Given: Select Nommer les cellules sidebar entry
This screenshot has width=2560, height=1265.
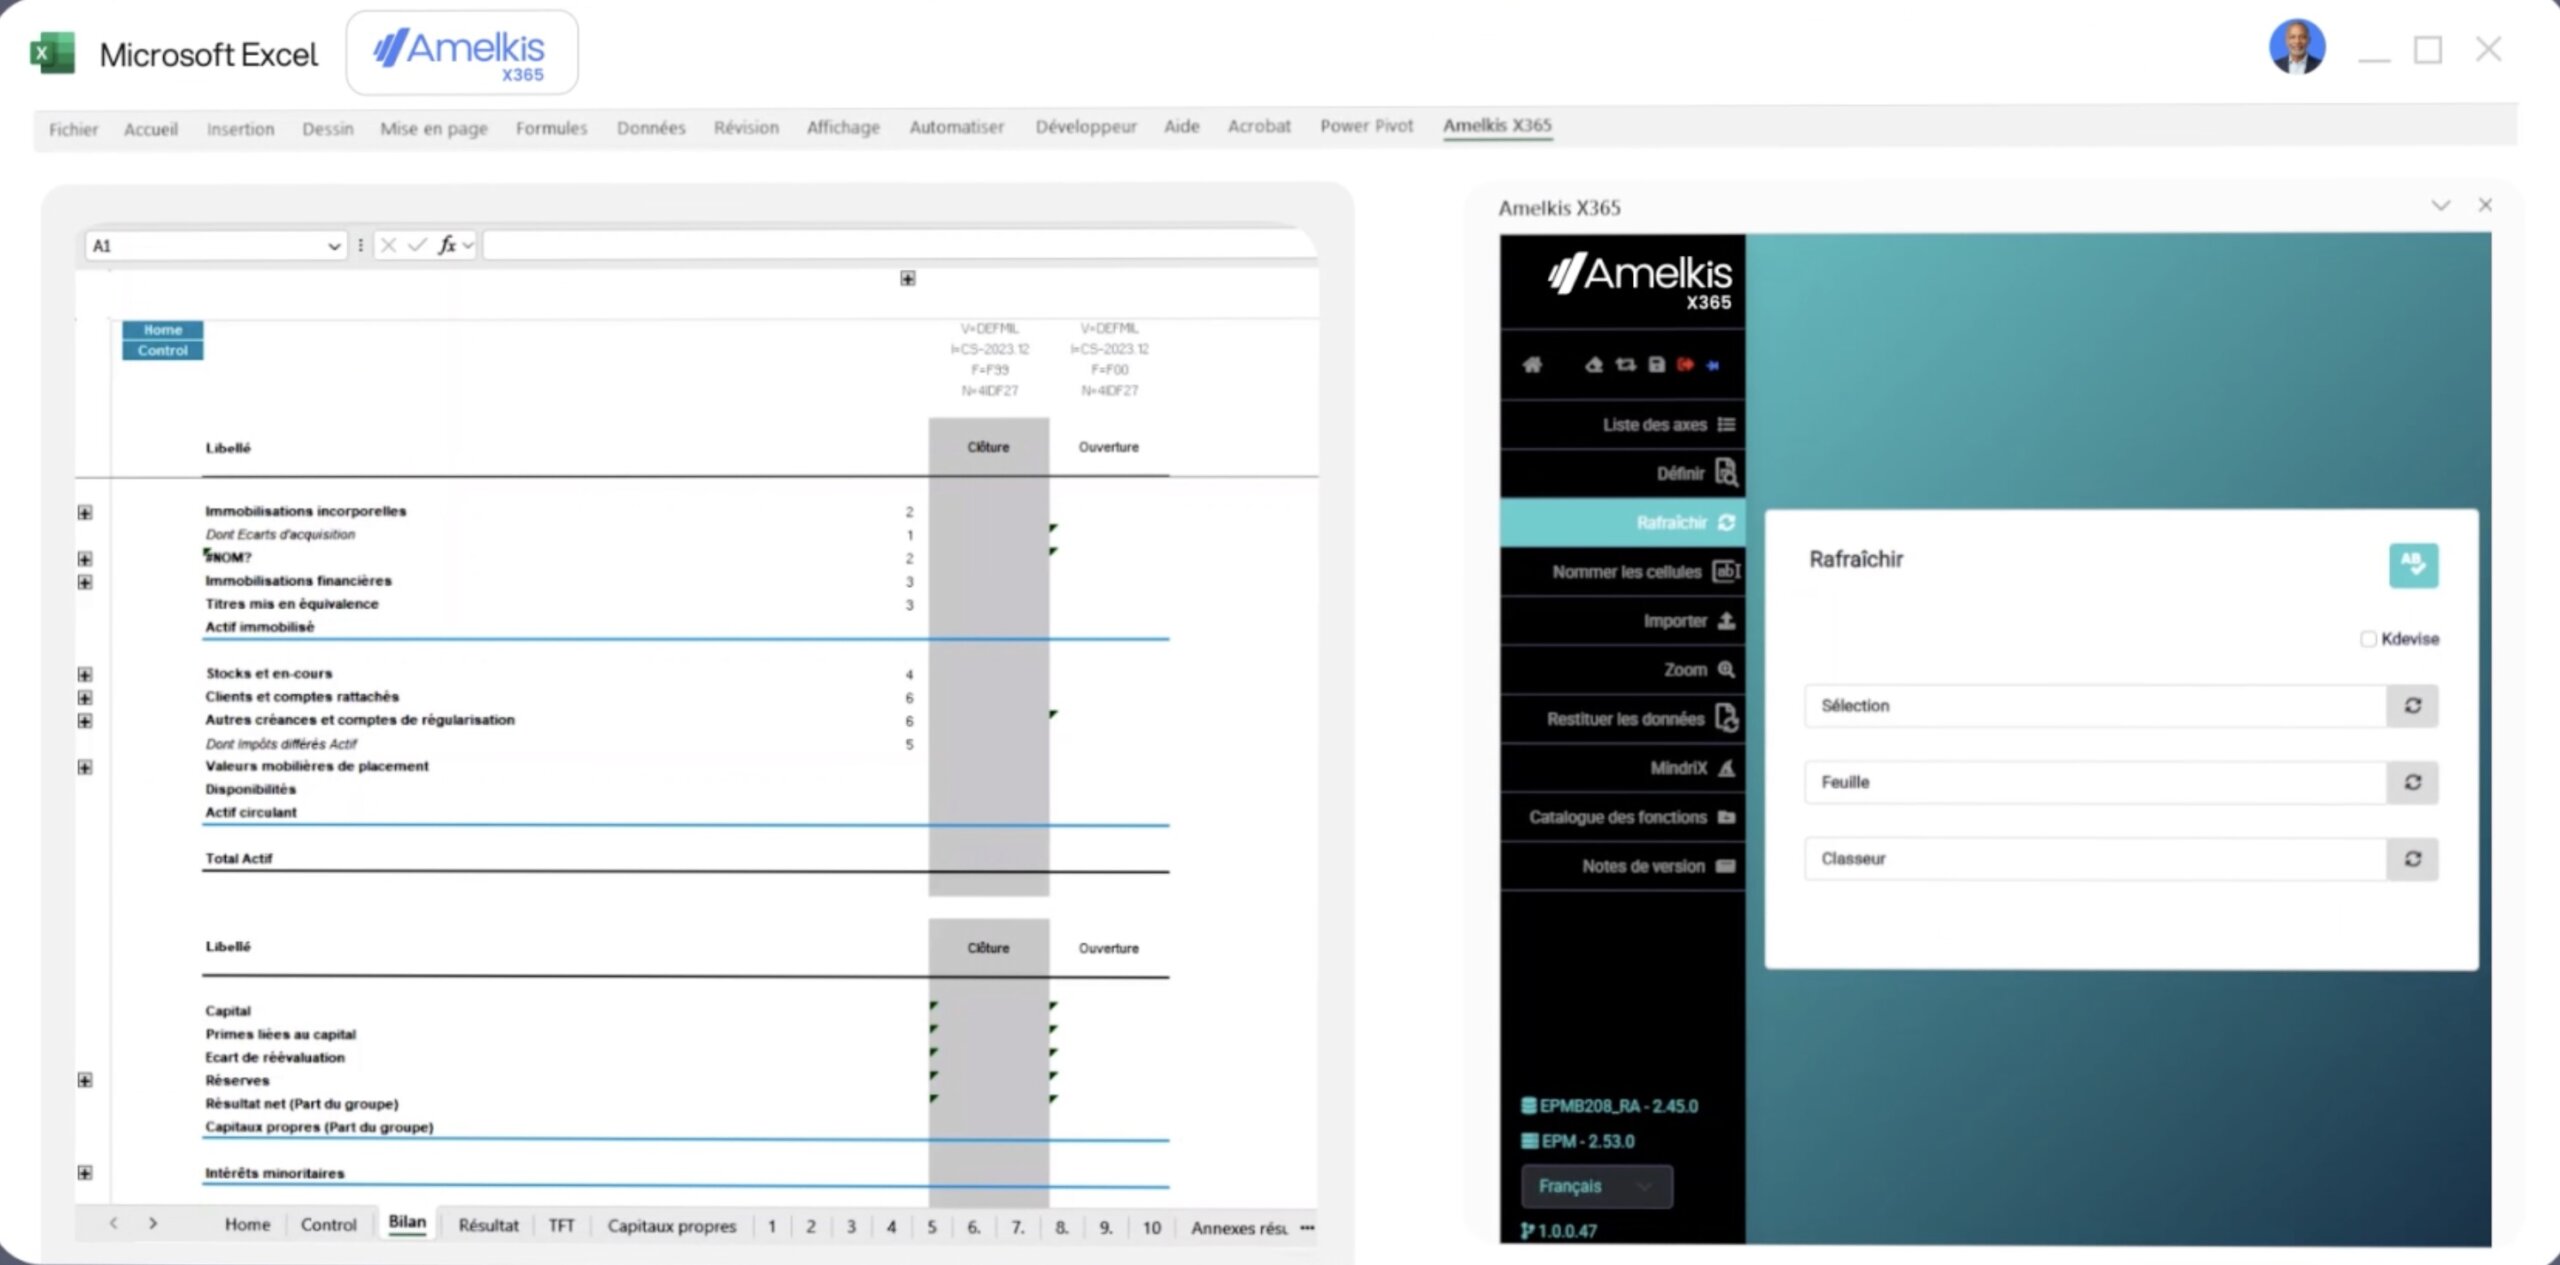Looking at the screenshot, I should pos(1623,572).
